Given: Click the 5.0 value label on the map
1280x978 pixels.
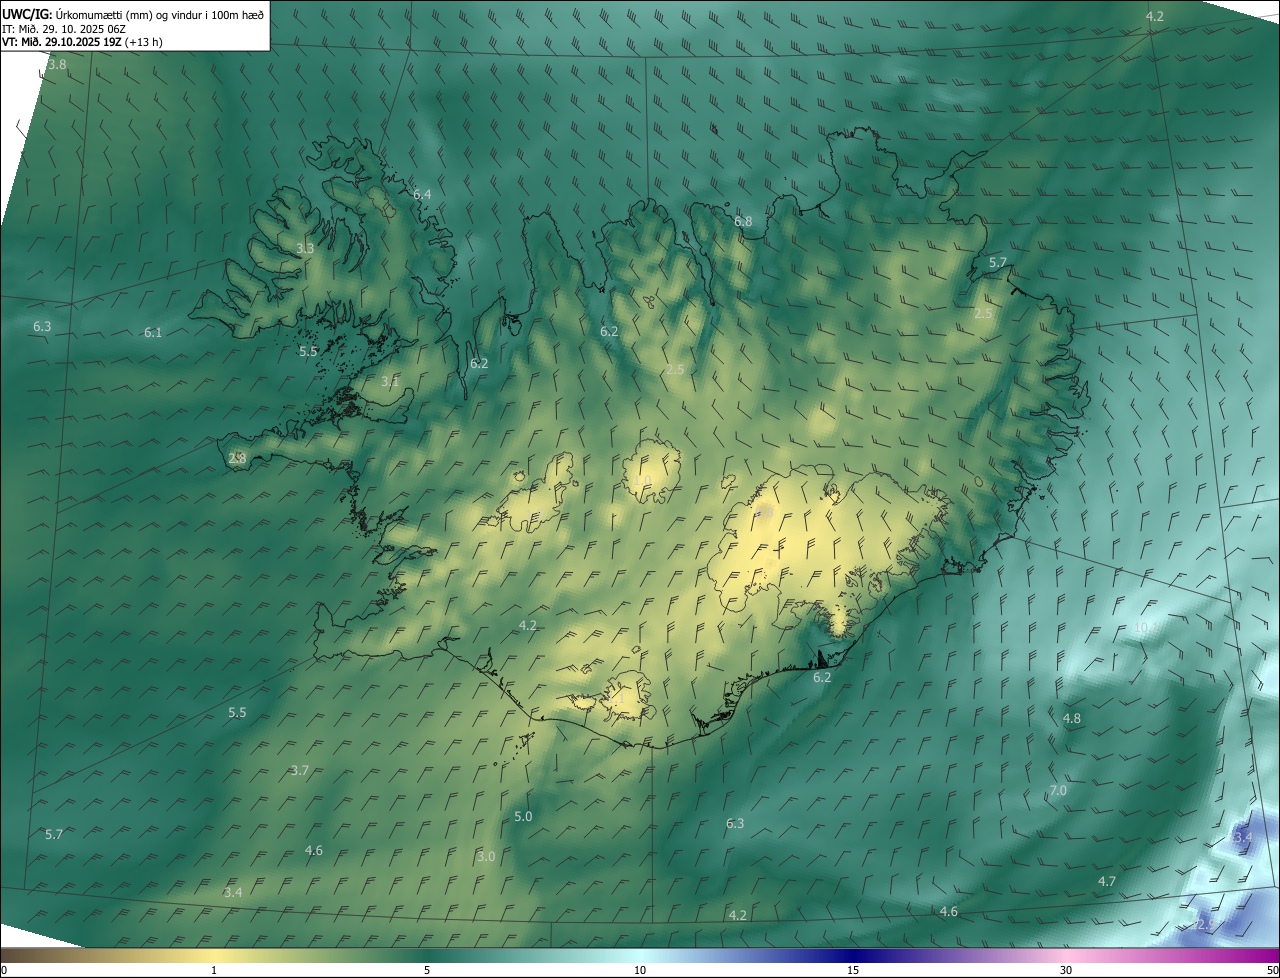Looking at the screenshot, I should pos(523,816).
